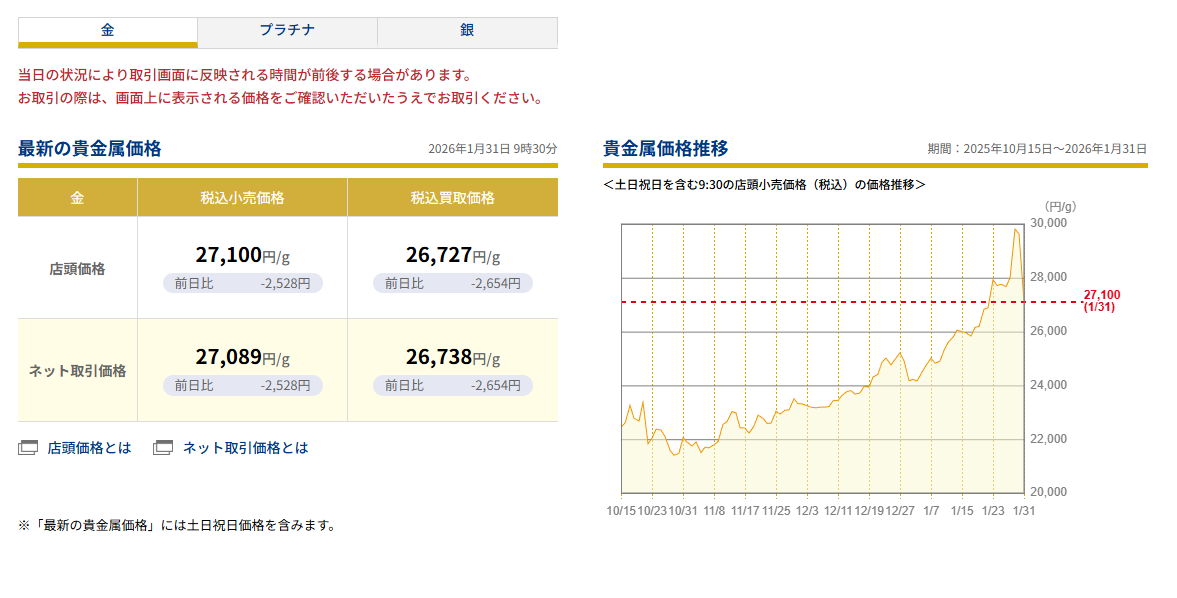
Task: Select the net retail price 27,089円/g
Action: pyautogui.click(x=242, y=357)
